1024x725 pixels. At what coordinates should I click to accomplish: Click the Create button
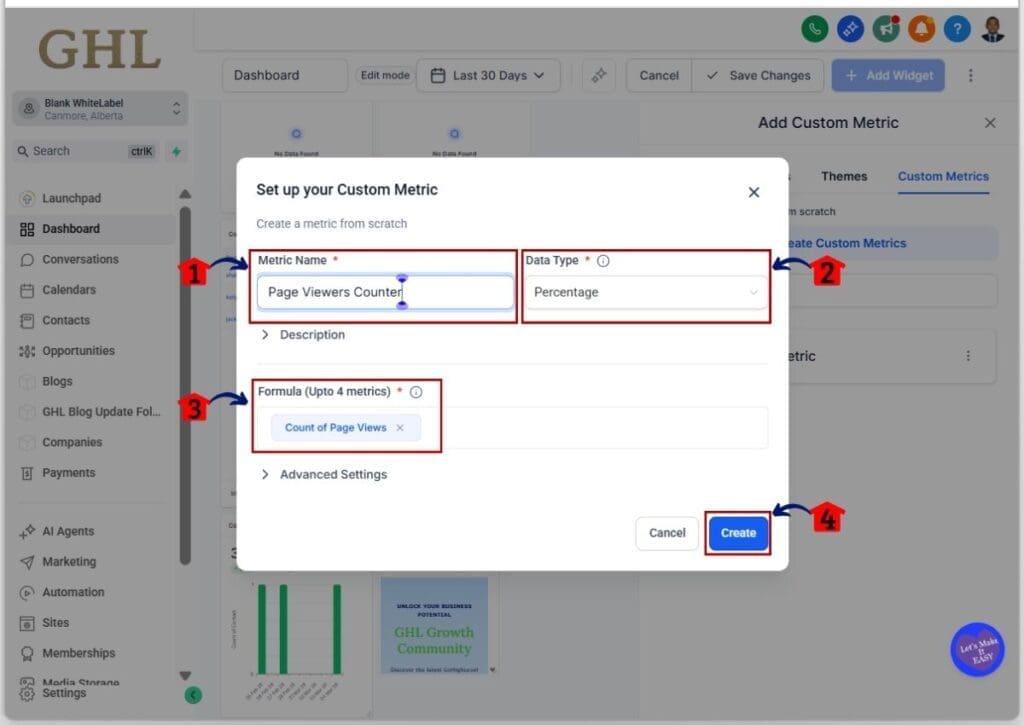[x=738, y=533]
